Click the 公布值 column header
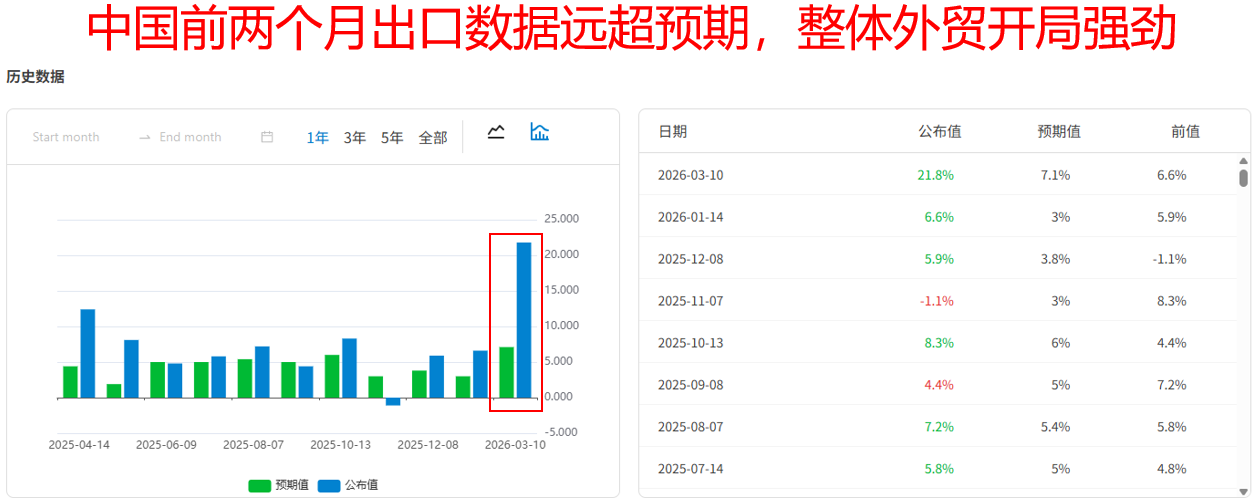This screenshot has height=503, width=1255. tap(939, 131)
